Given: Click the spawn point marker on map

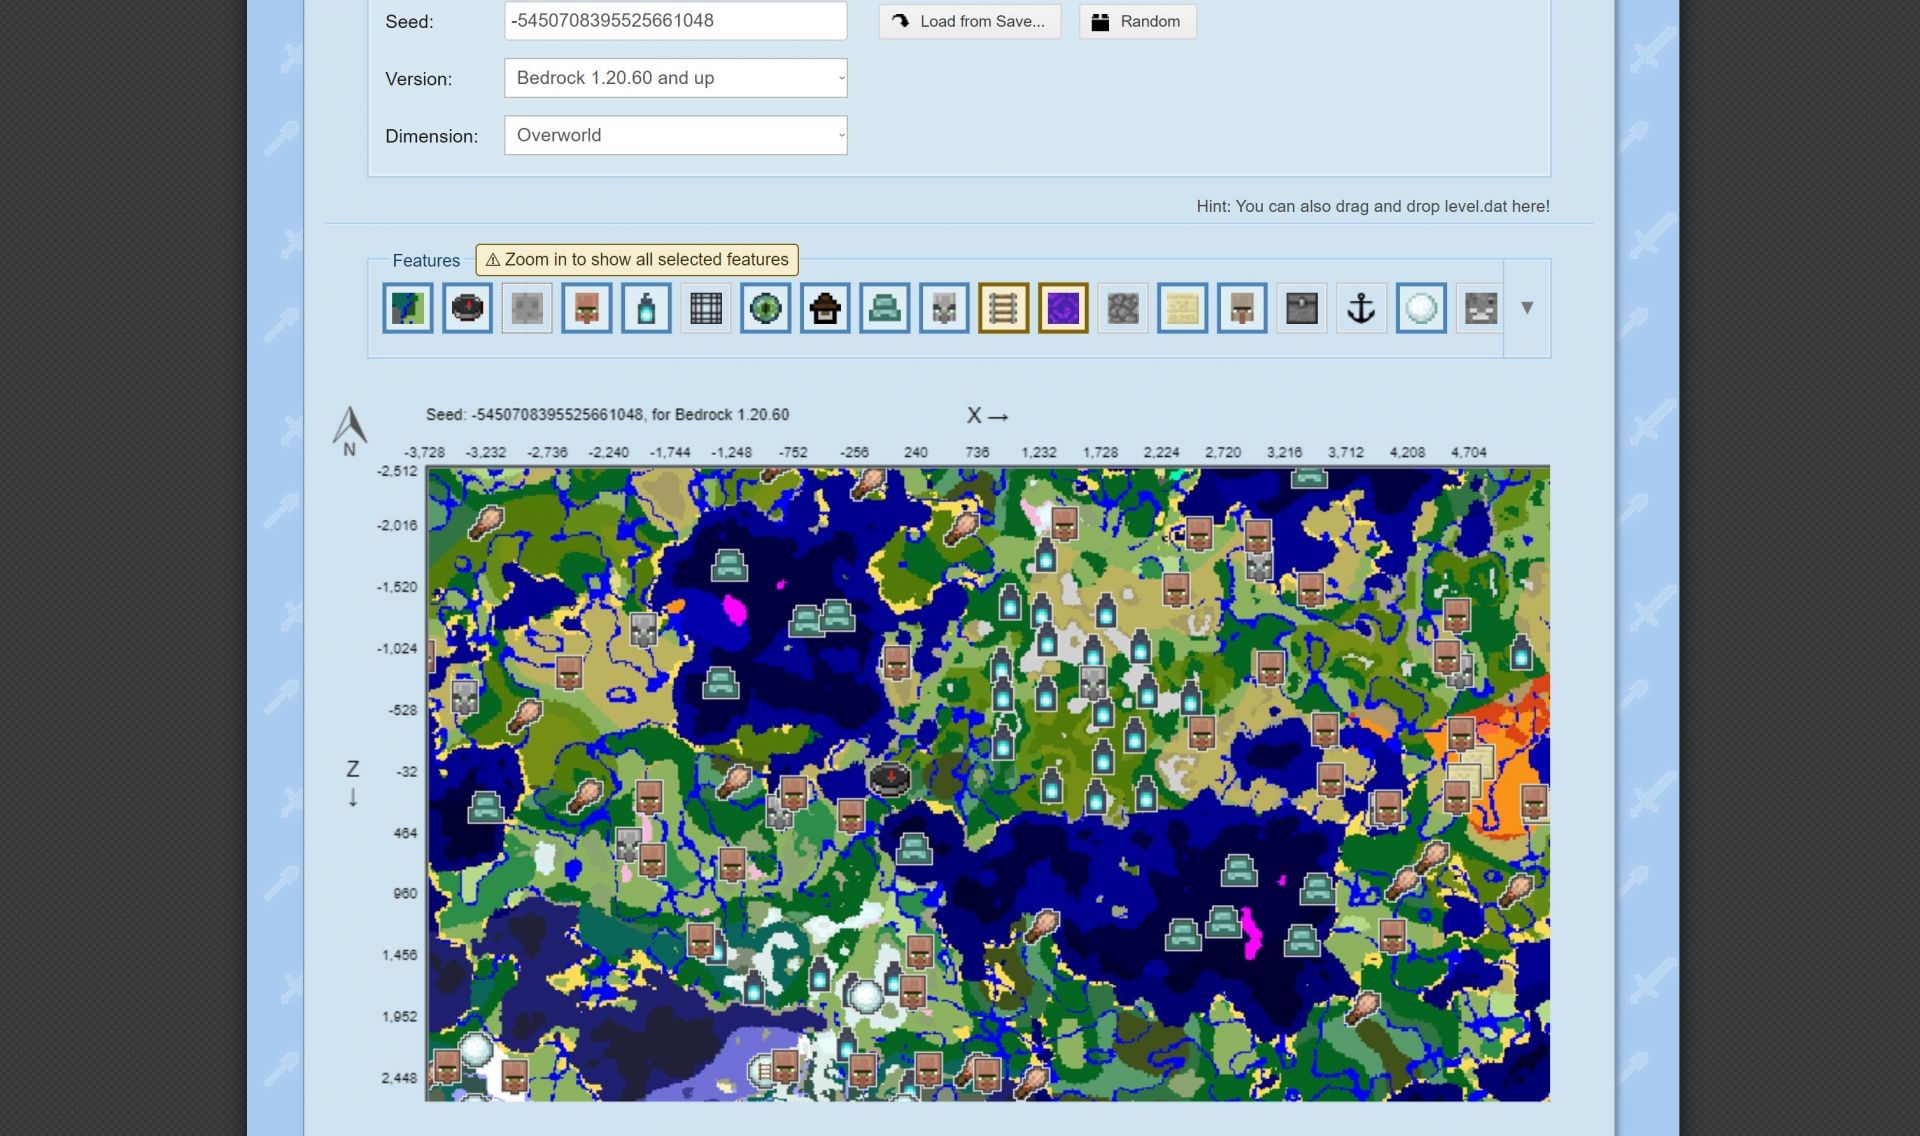Looking at the screenshot, I should pyautogui.click(x=889, y=777).
